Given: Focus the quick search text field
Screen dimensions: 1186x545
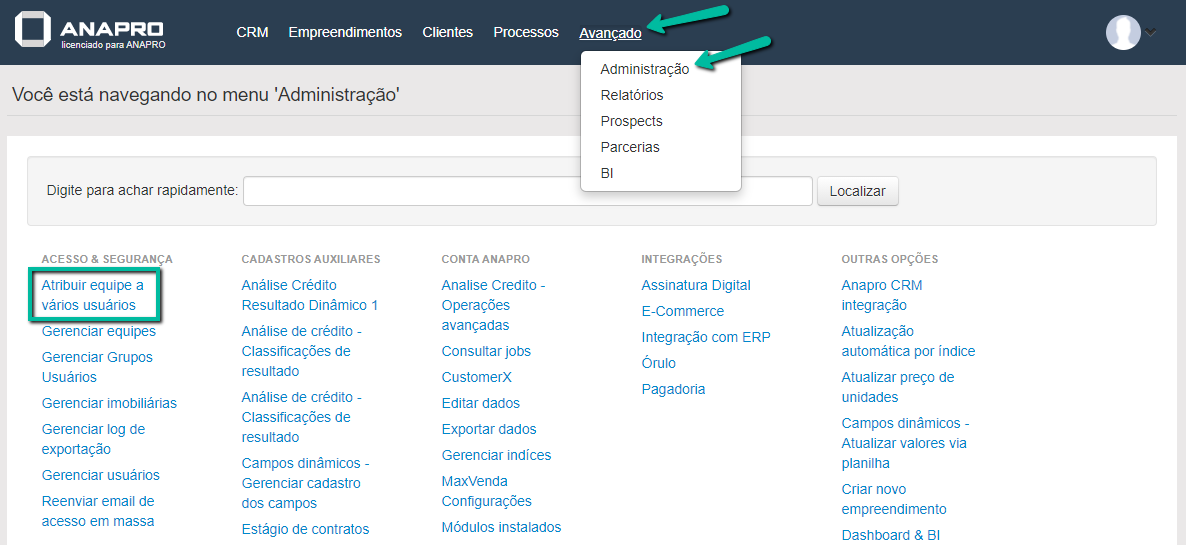Looking at the screenshot, I should point(527,191).
